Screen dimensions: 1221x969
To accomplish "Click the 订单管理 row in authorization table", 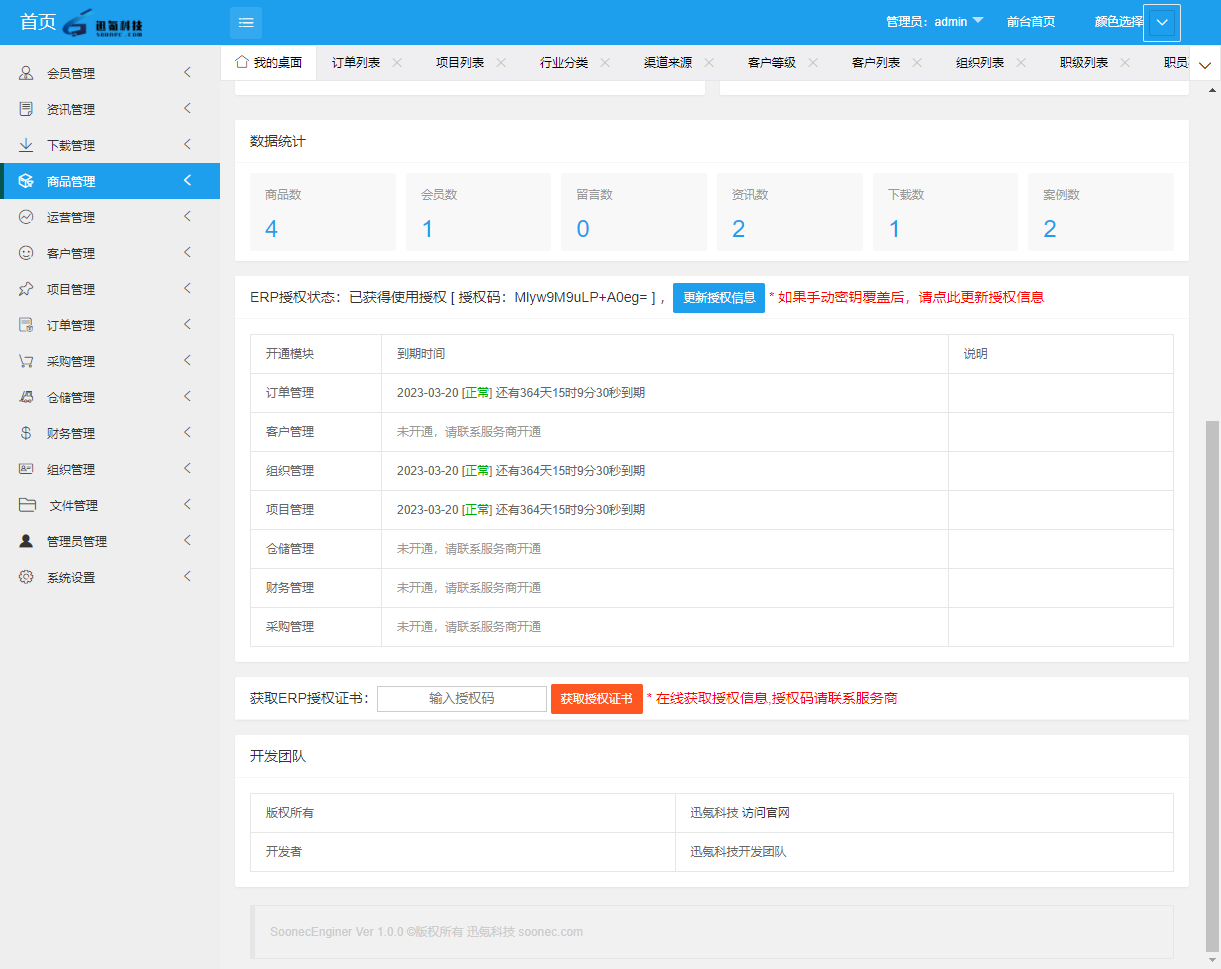I will coord(712,393).
